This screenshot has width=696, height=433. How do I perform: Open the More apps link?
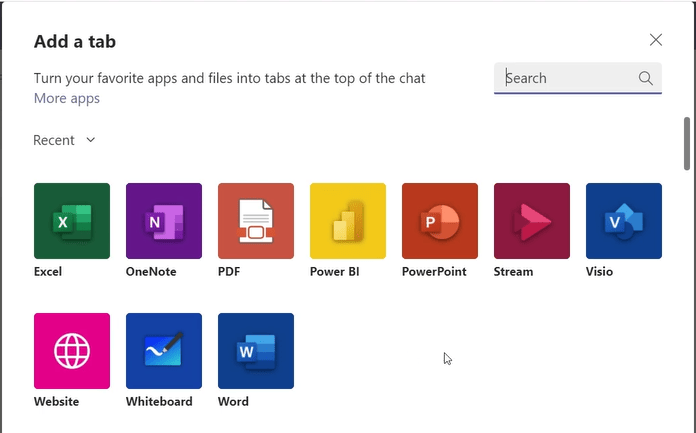(67, 98)
